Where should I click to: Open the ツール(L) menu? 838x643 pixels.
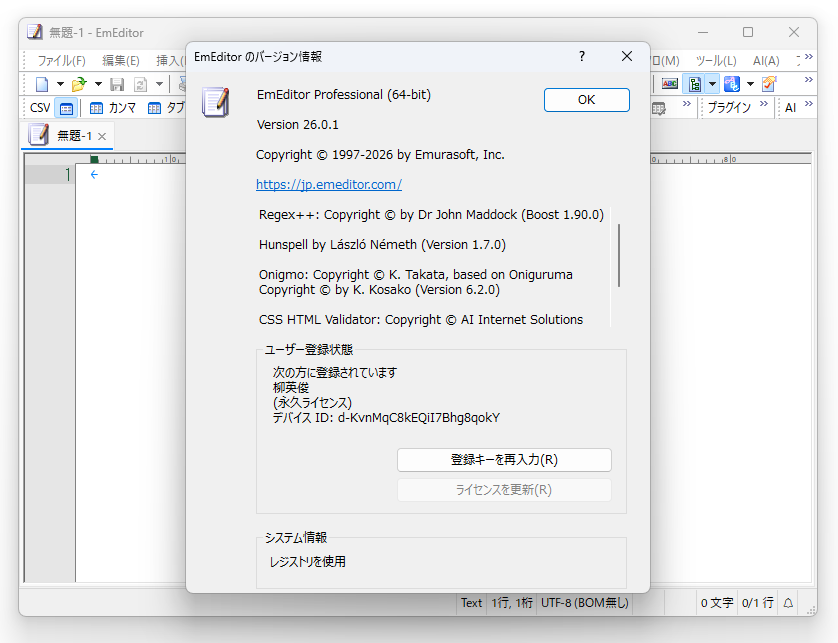pos(716,60)
